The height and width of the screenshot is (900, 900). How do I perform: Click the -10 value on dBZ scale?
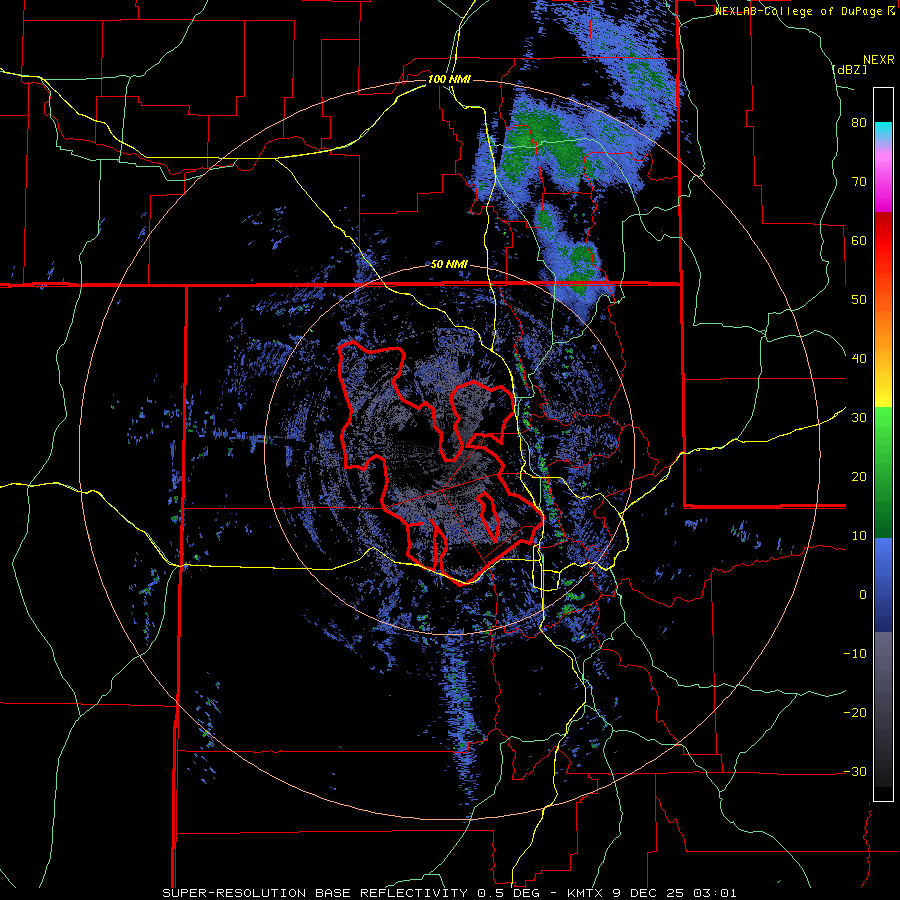pos(855,654)
